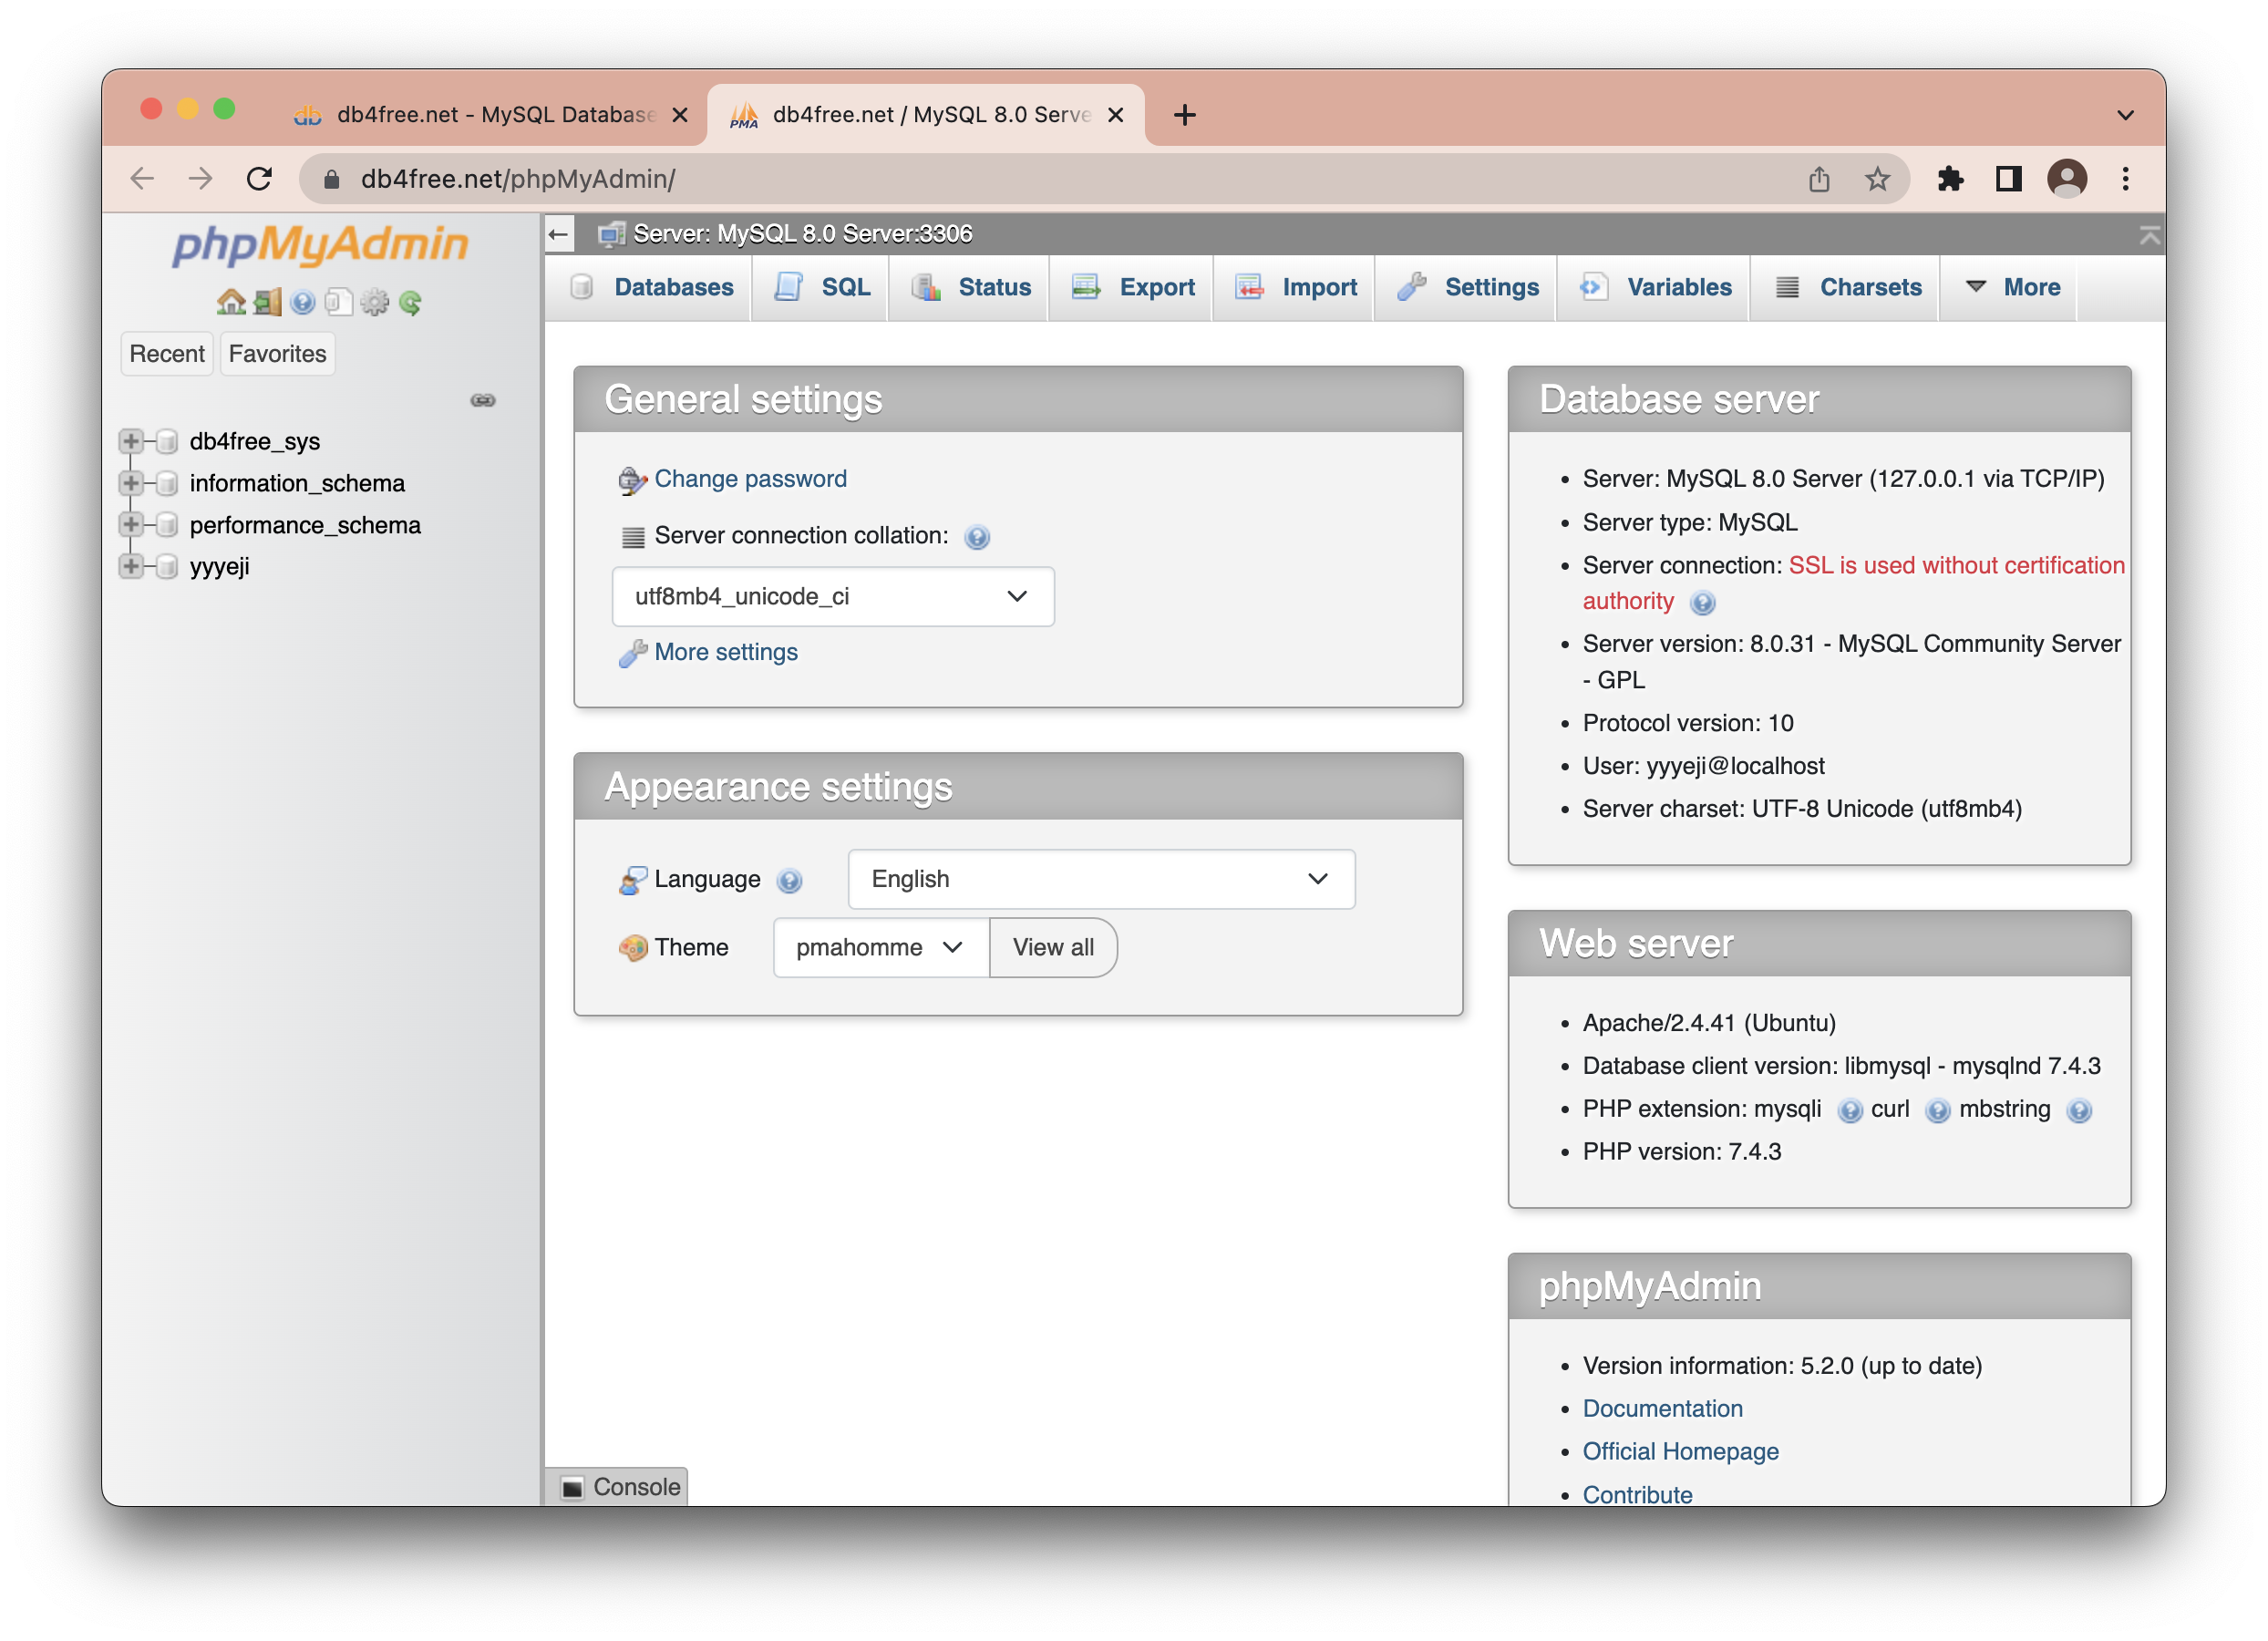Select the information_schema database name
Viewport: 2268px width, 1641px height.
[297, 484]
